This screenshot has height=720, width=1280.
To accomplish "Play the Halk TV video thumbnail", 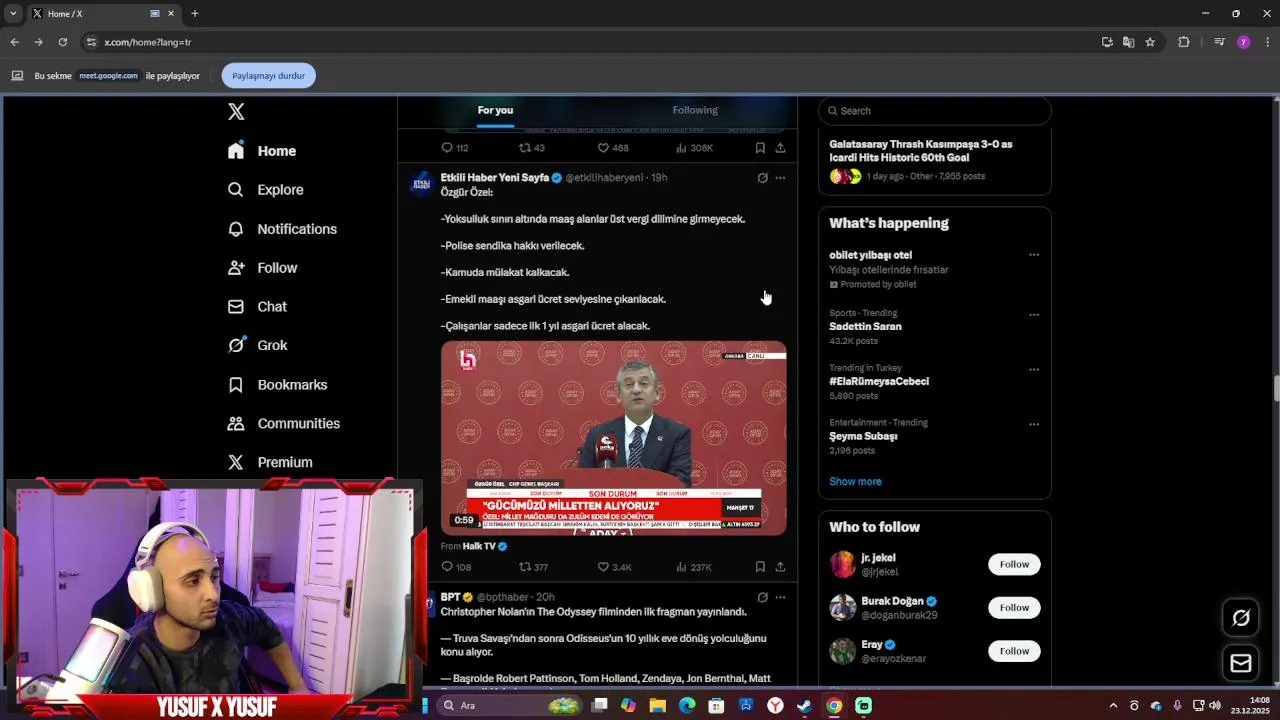I will pos(614,438).
